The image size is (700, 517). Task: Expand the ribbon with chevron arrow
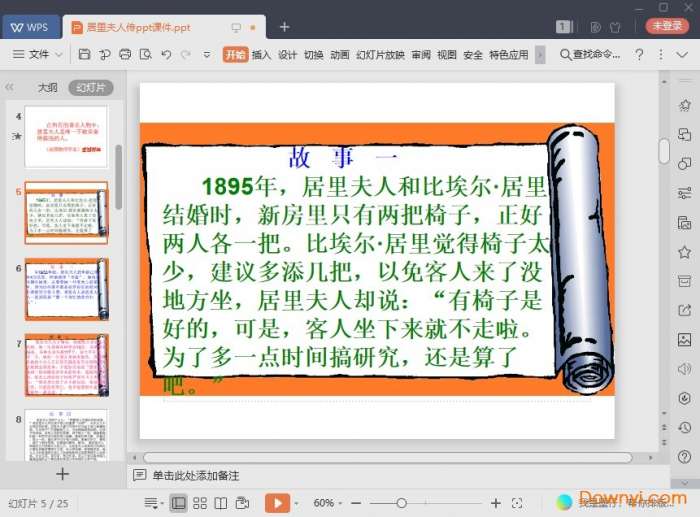pos(682,54)
